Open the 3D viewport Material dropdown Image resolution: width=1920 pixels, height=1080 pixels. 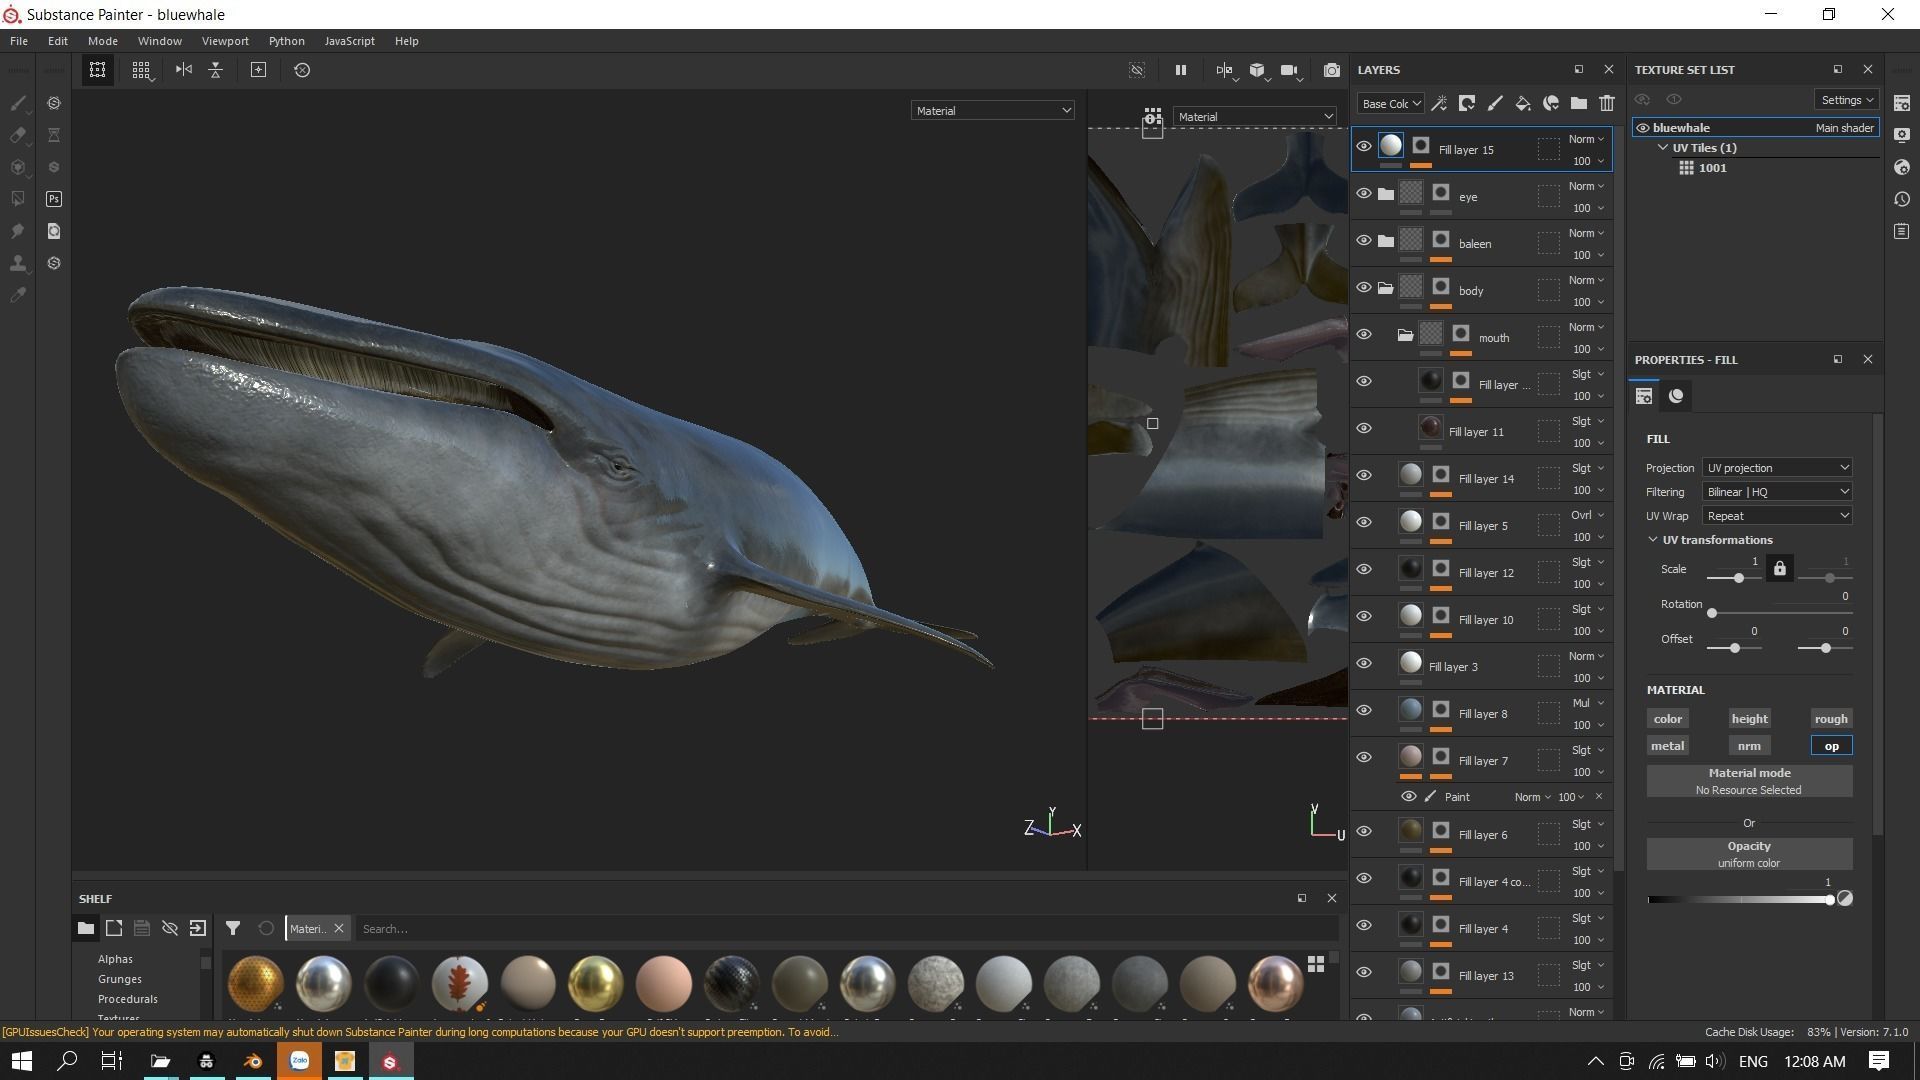click(x=992, y=111)
